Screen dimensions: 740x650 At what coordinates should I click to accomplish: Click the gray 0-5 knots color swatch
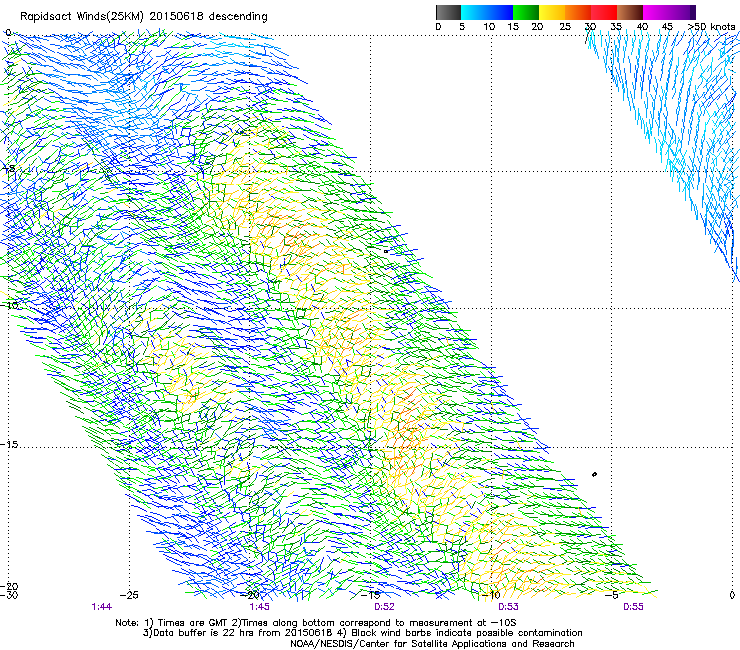pyautogui.click(x=448, y=12)
